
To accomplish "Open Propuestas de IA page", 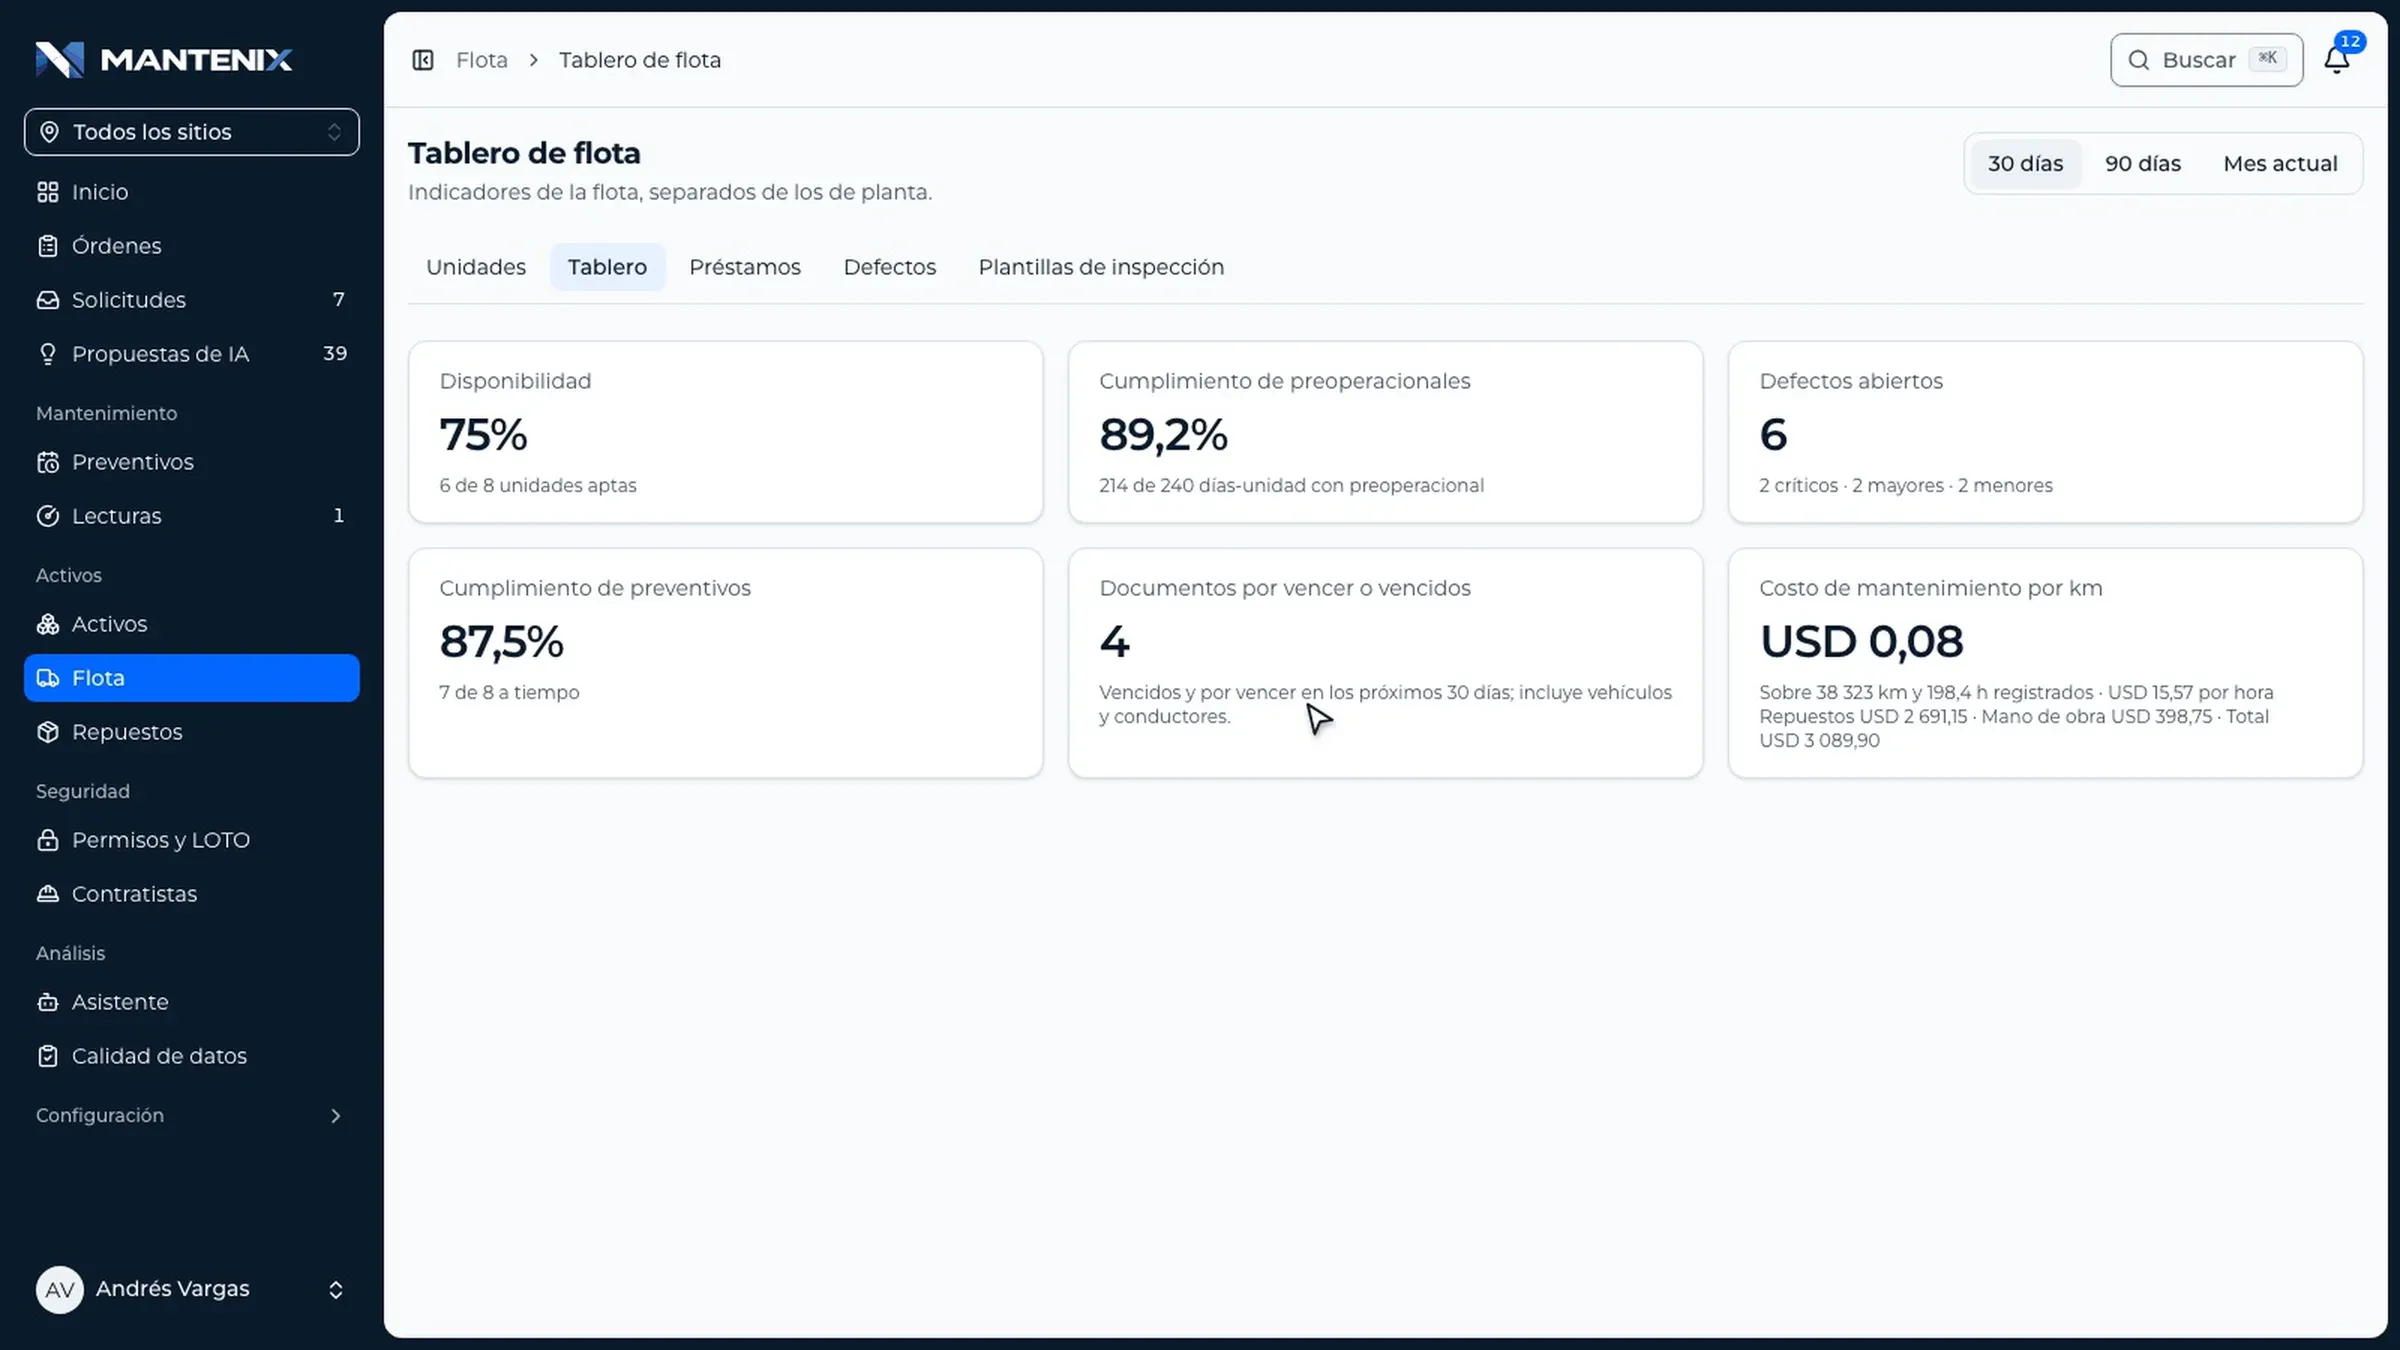I will click(x=192, y=354).
